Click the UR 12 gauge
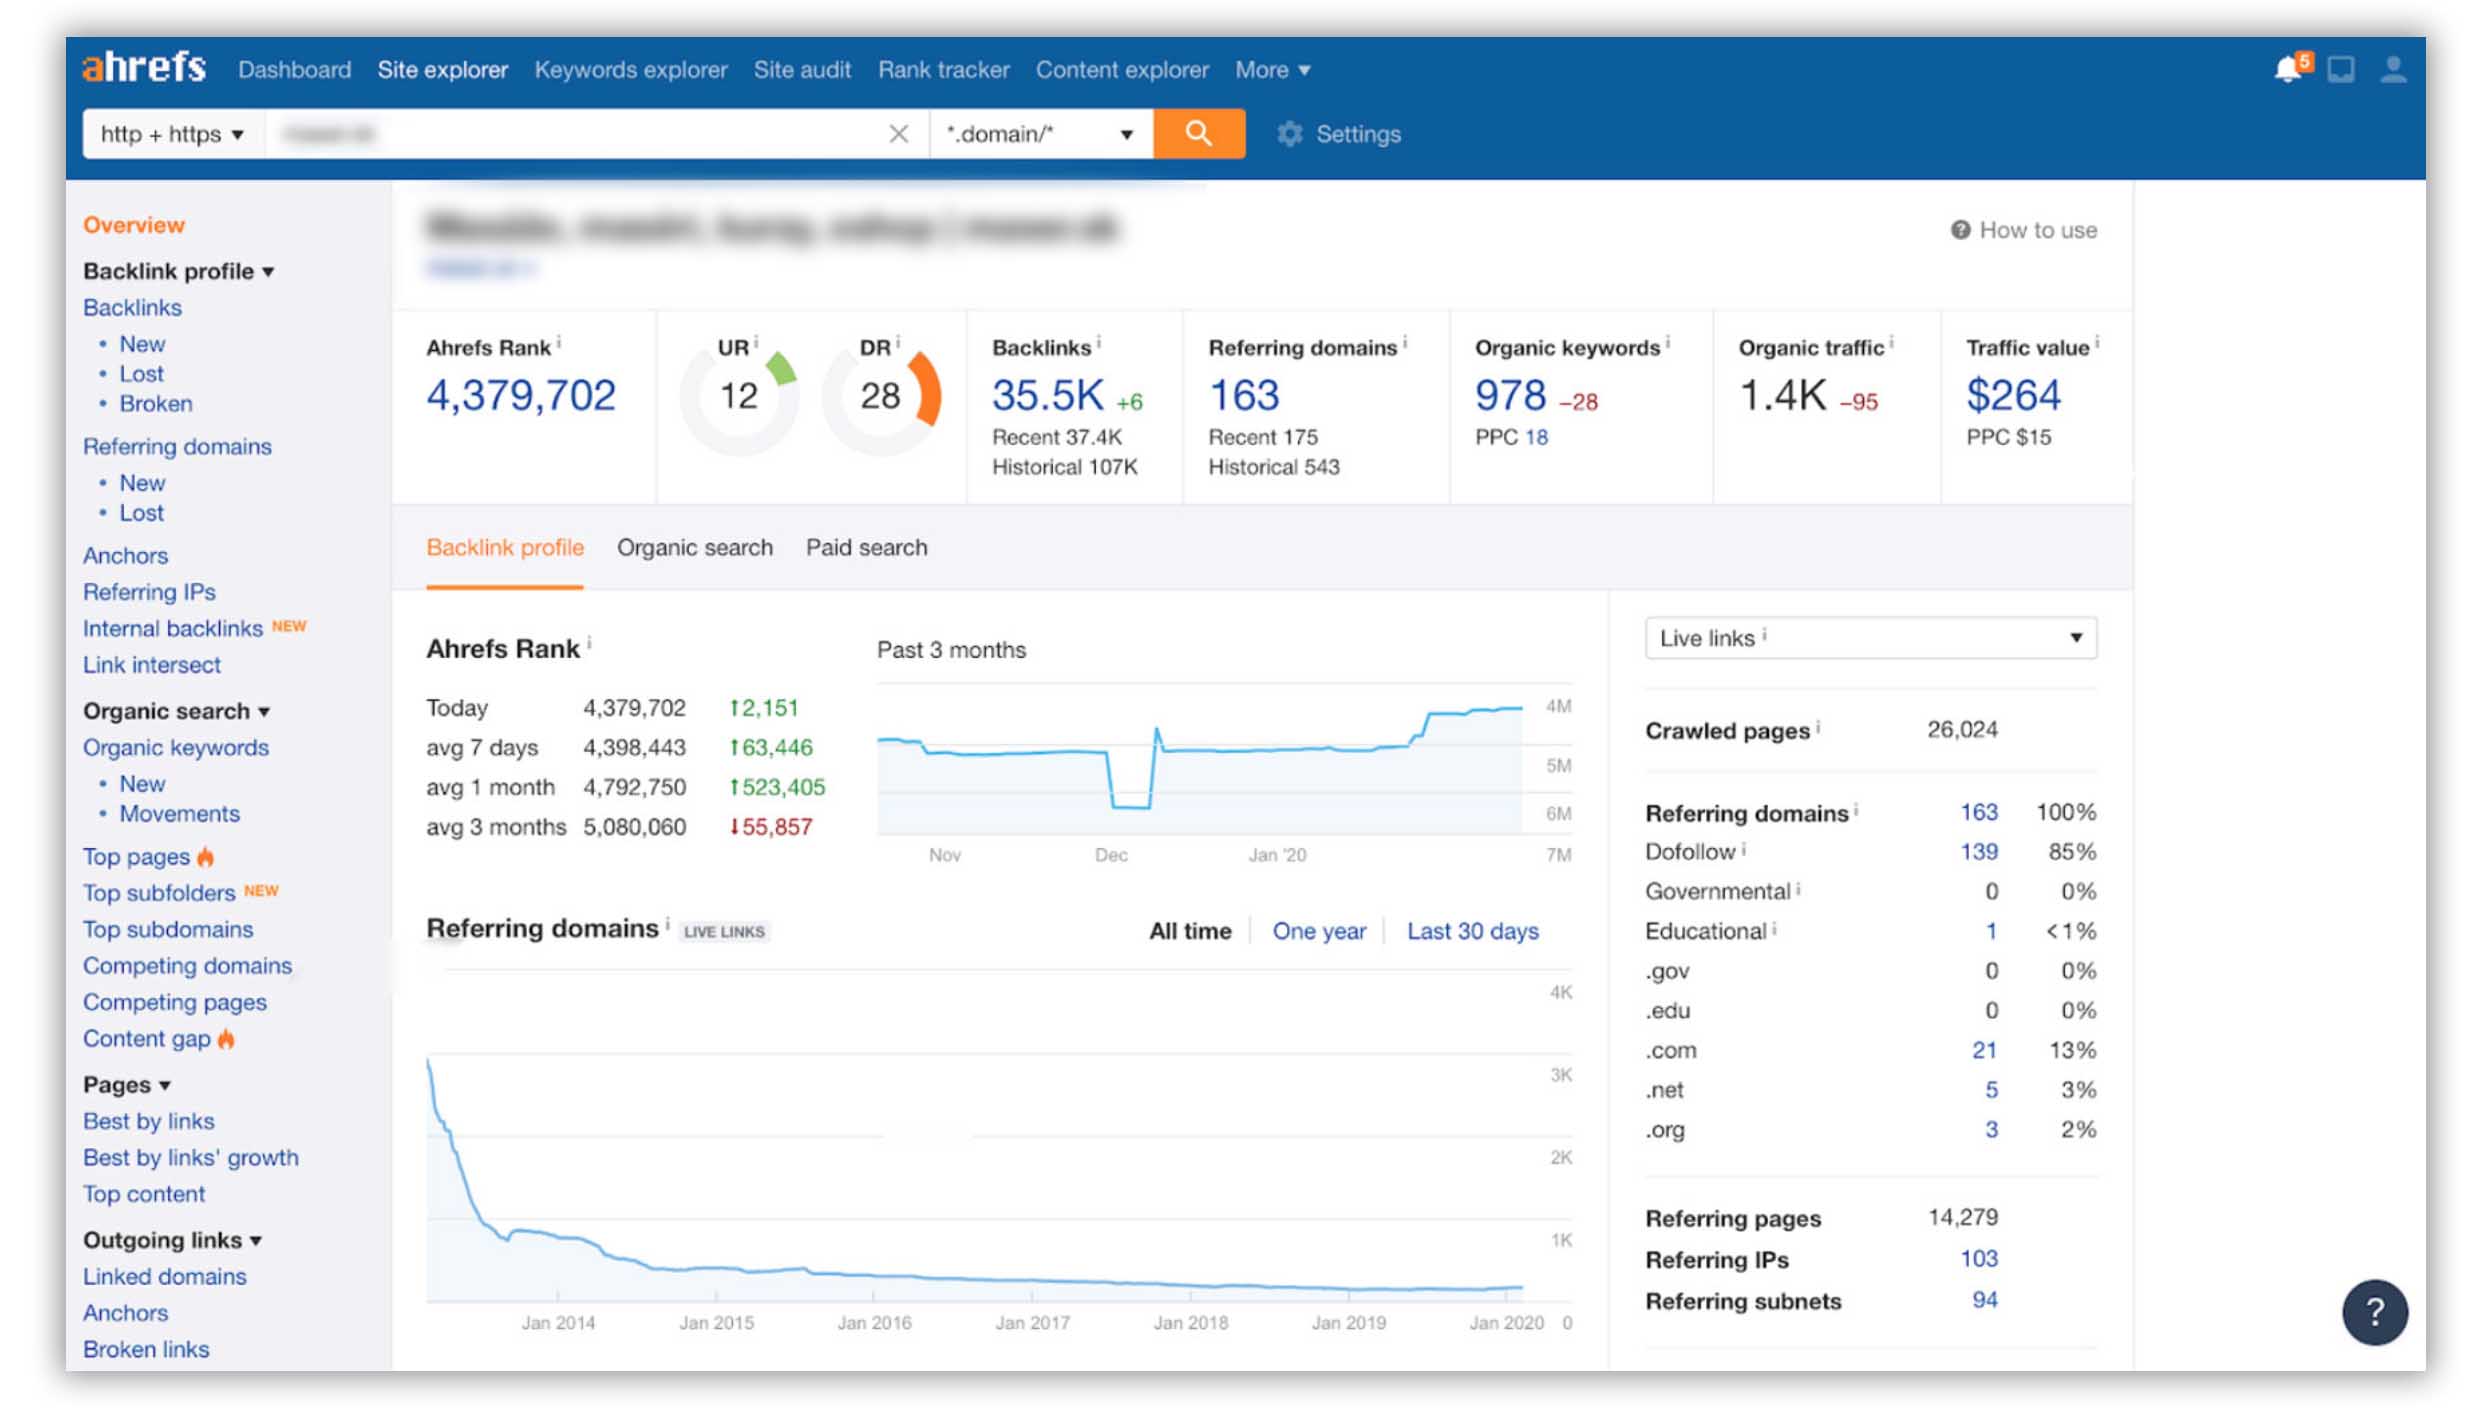Image resolution: width=2492 pixels, height=1408 pixels. pos(739,396)
